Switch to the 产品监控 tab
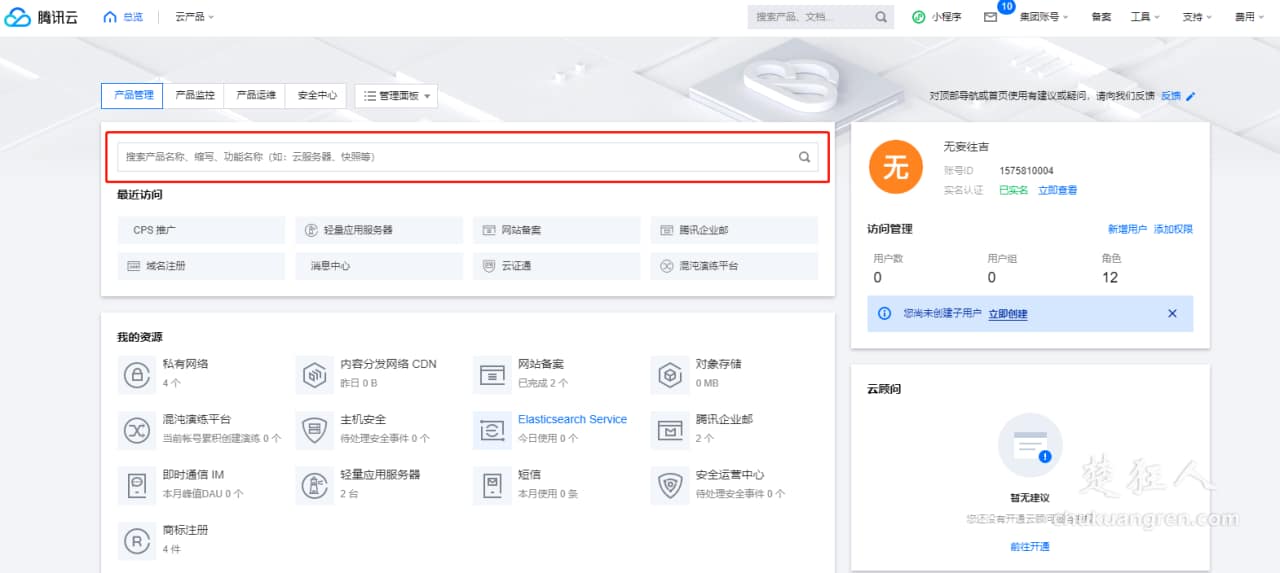This screenshot has width=1280, height=573. [194, 96]
